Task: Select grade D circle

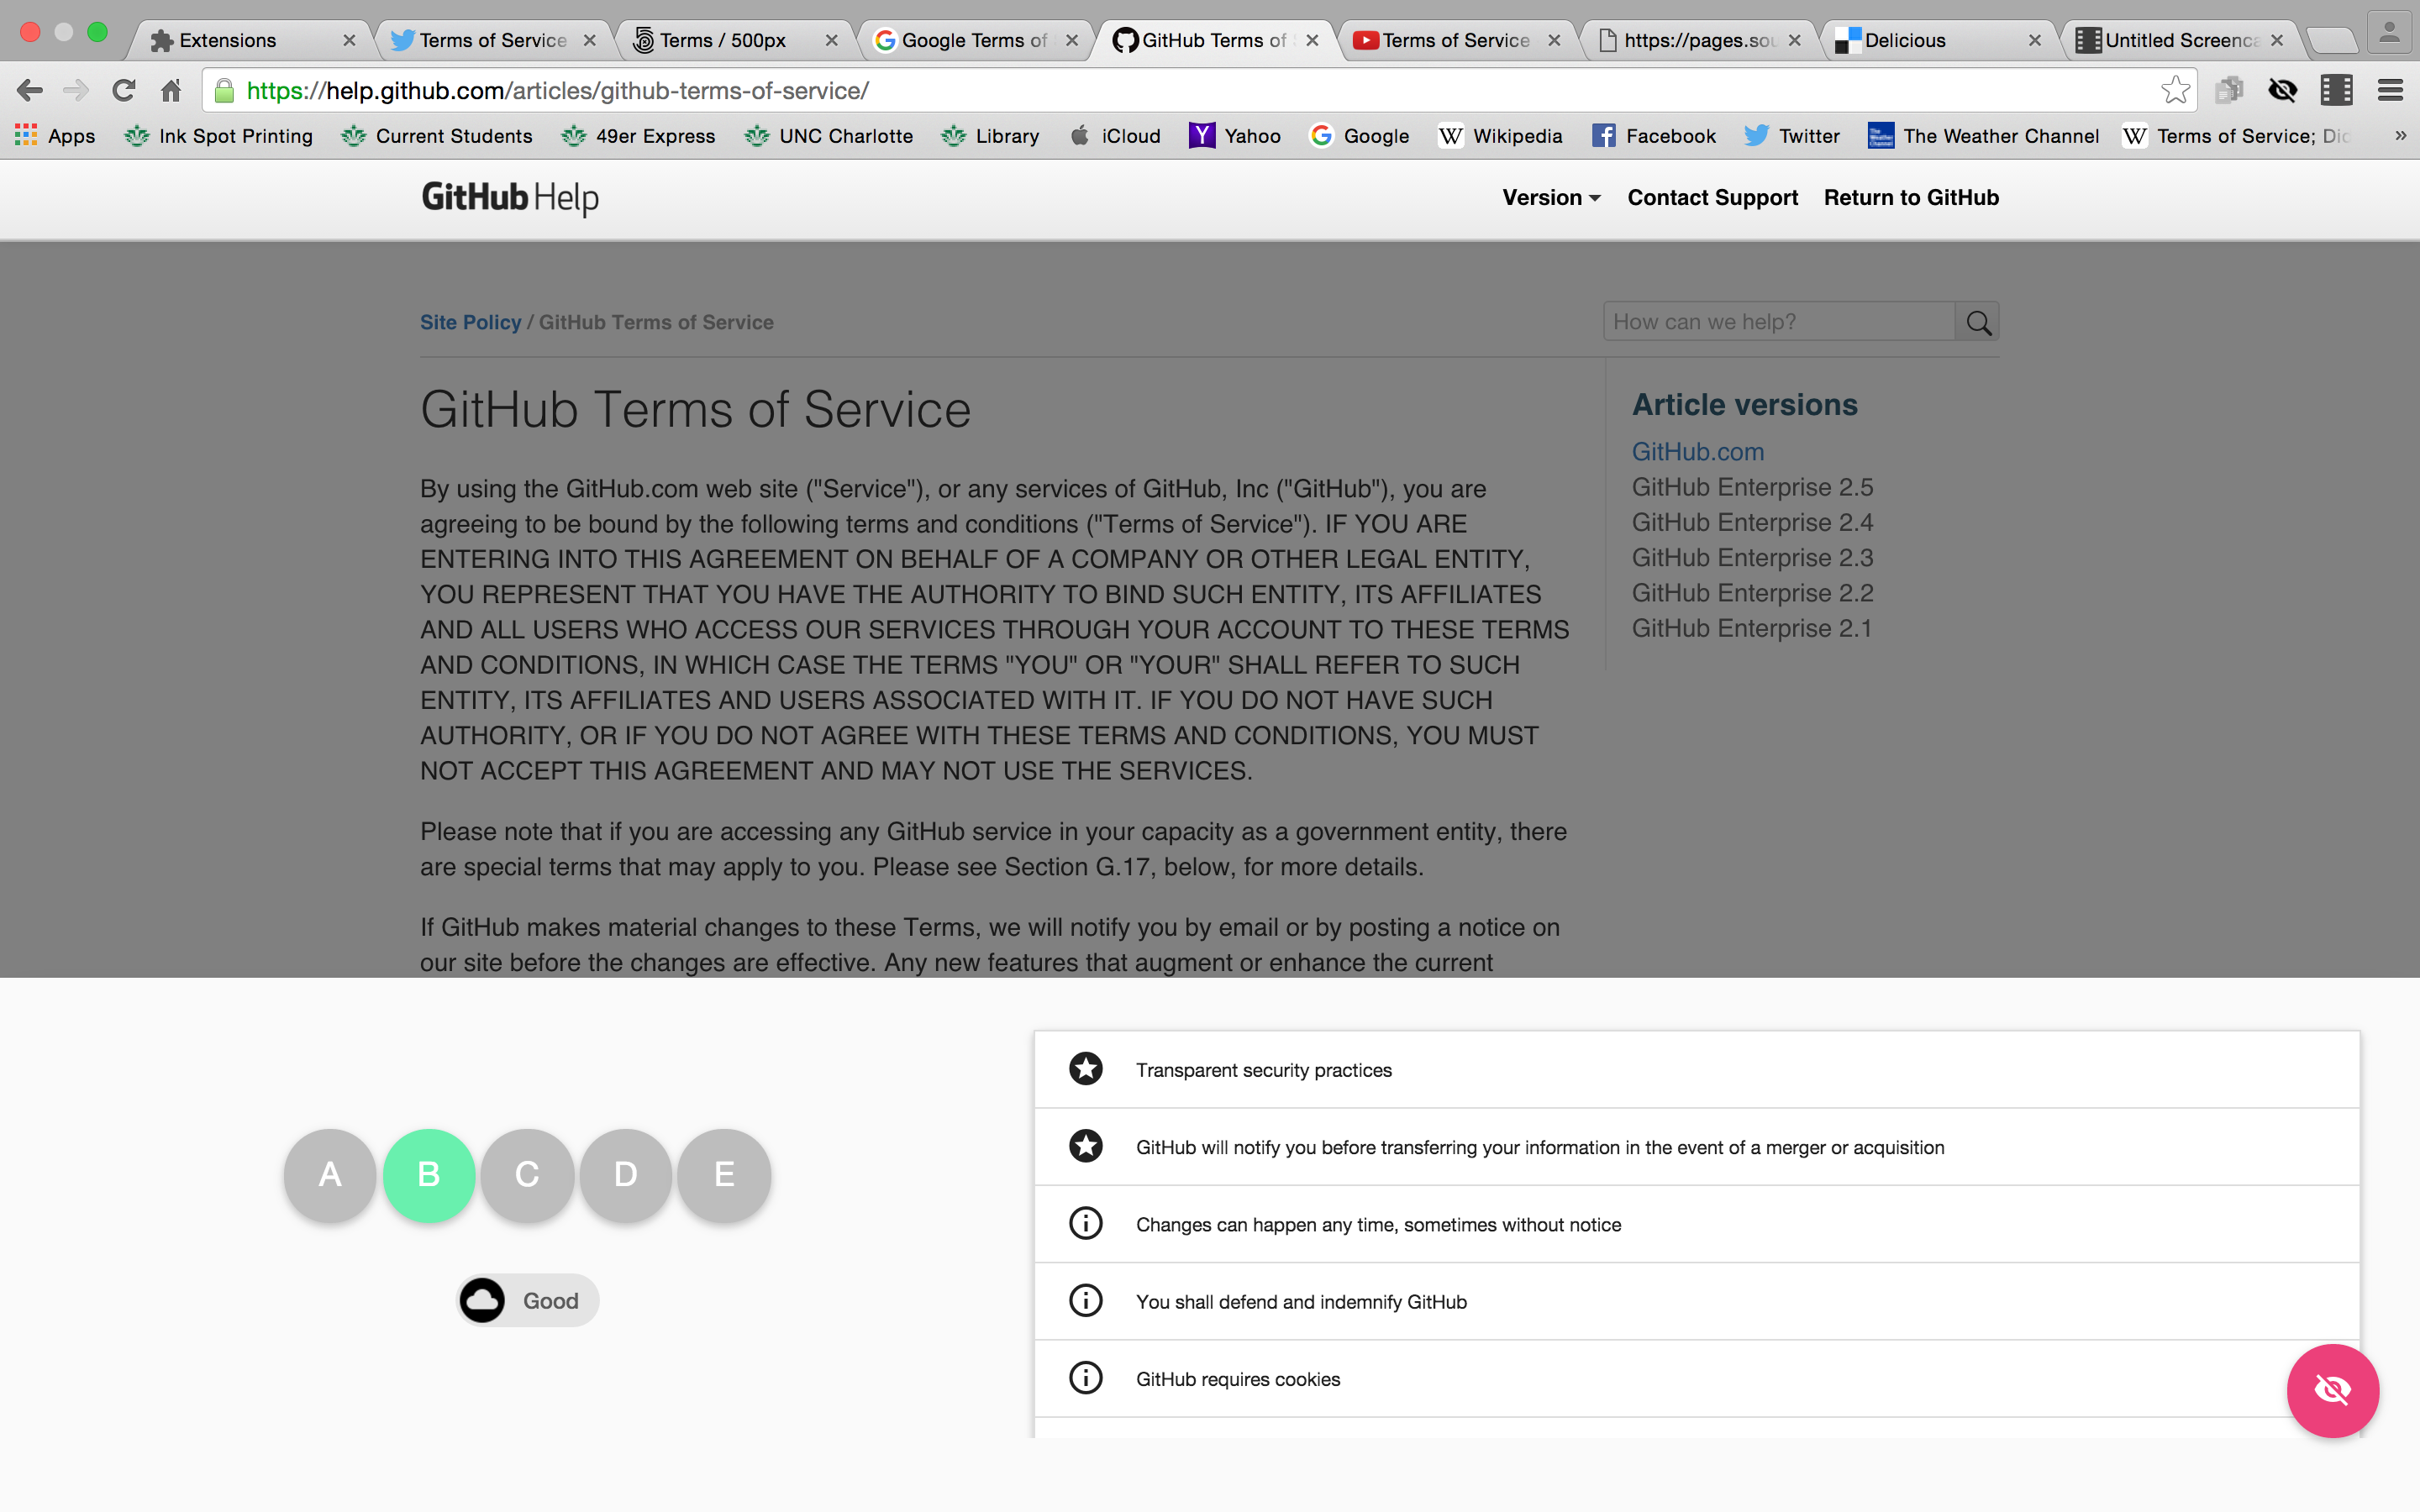Action: [x=626, y=1174]
